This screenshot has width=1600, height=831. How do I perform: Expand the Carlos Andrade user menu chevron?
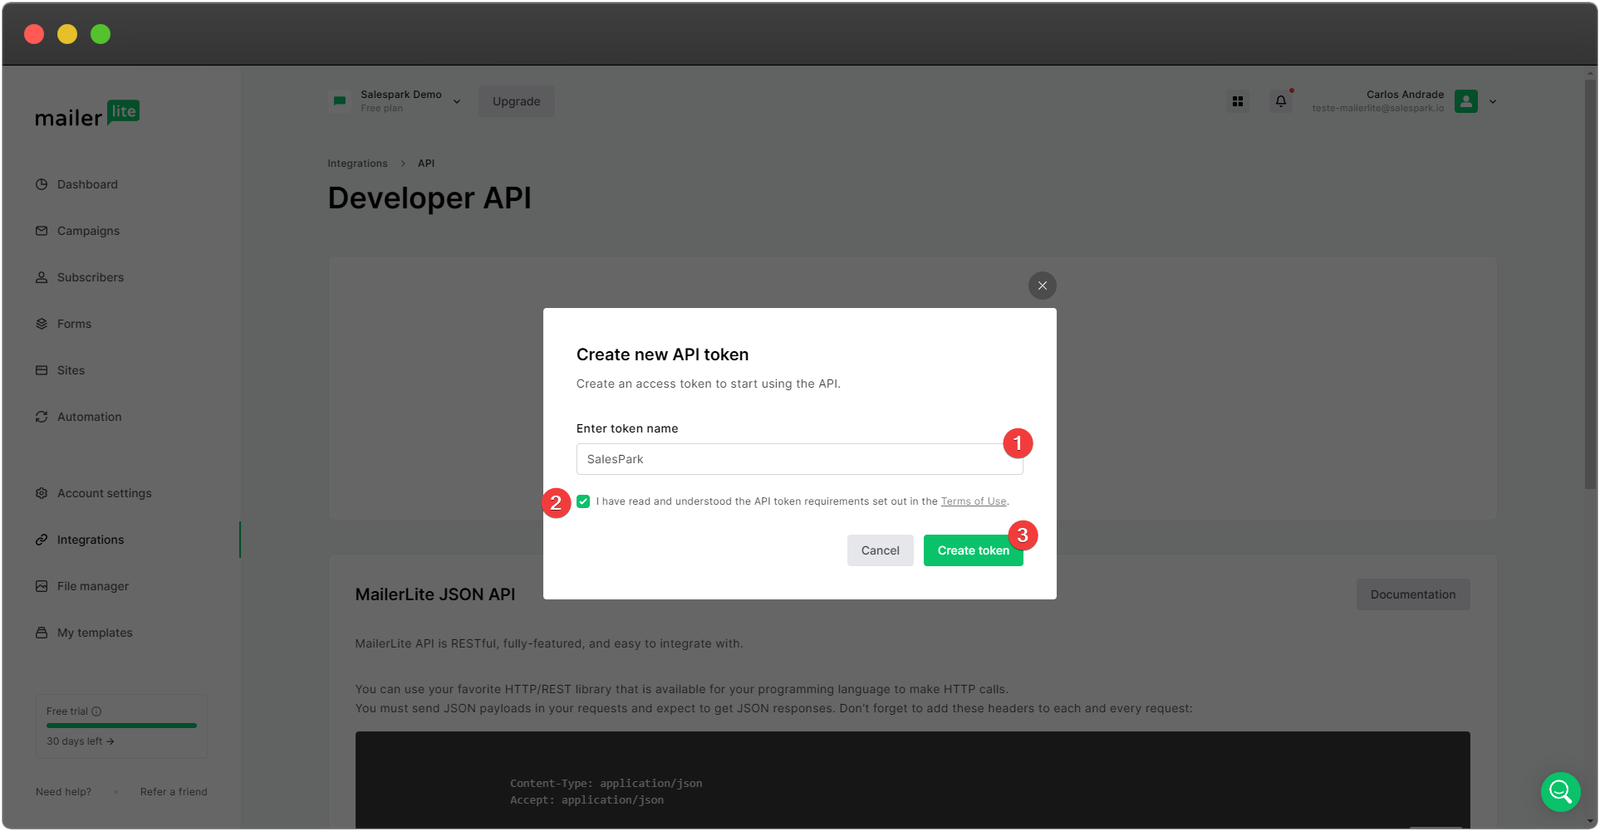tap(1493, 101)
